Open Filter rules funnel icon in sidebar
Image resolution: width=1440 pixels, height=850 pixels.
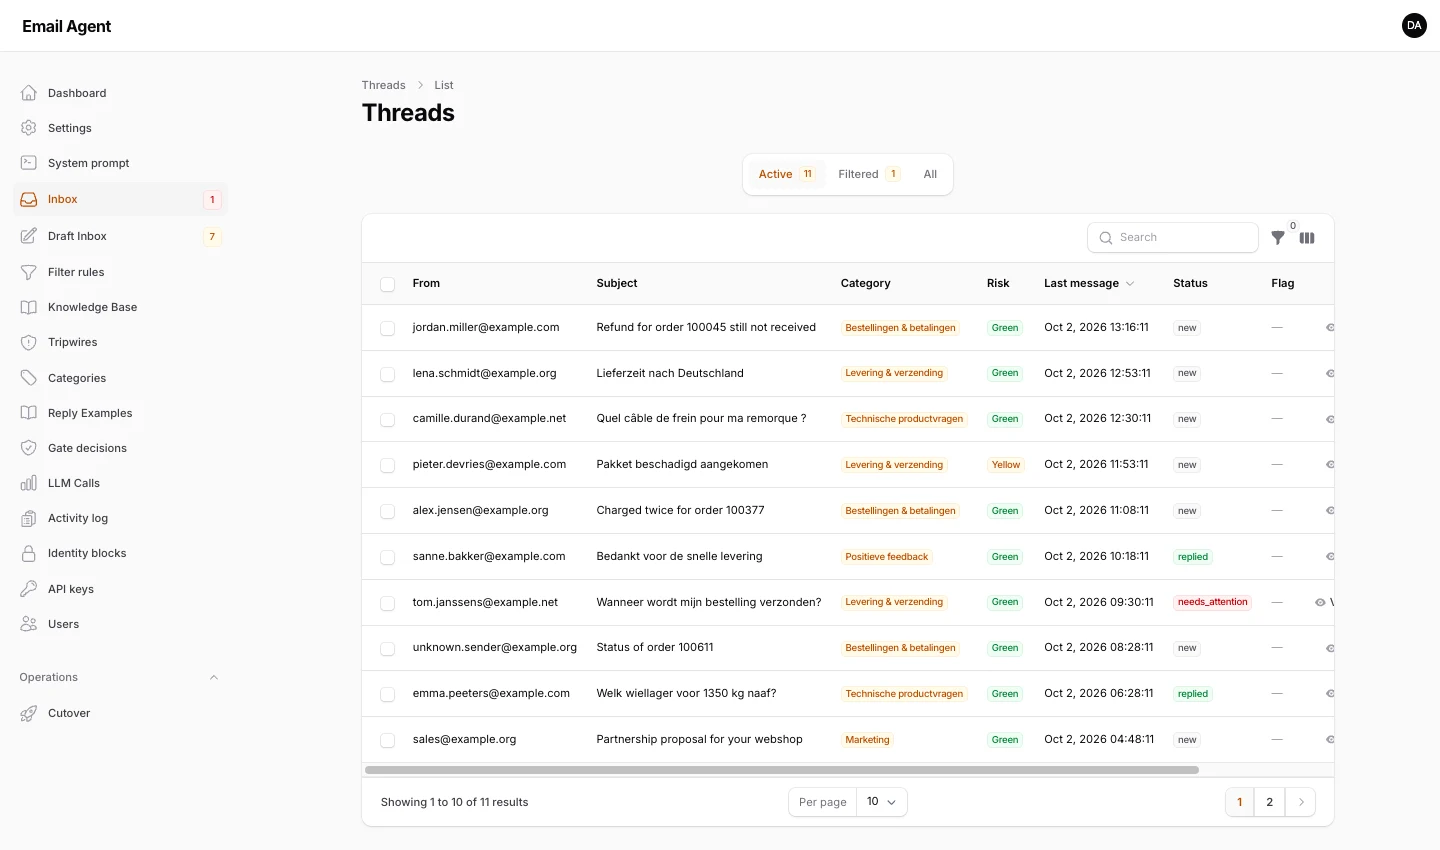click(29, 272)
